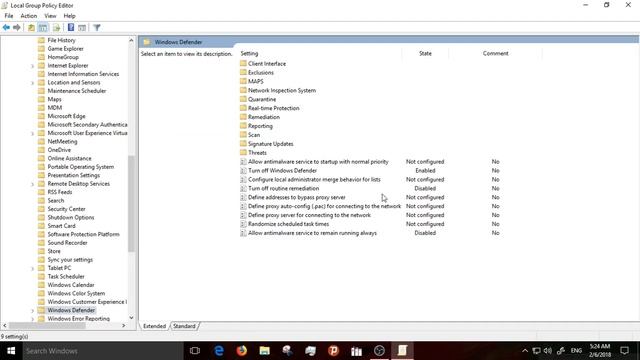
Task: Open the View menu
Action: pyautogui.click(x=50, y=16)
